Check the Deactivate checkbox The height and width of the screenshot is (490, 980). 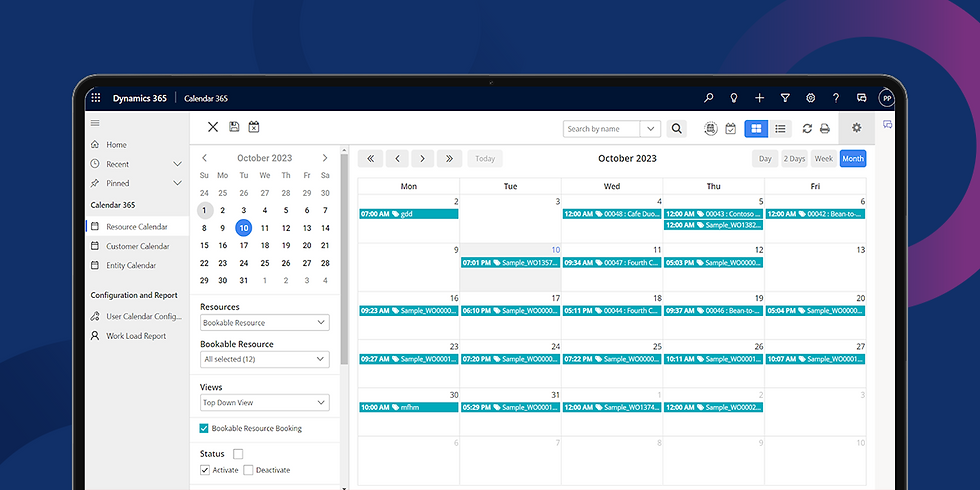[248, 470]
